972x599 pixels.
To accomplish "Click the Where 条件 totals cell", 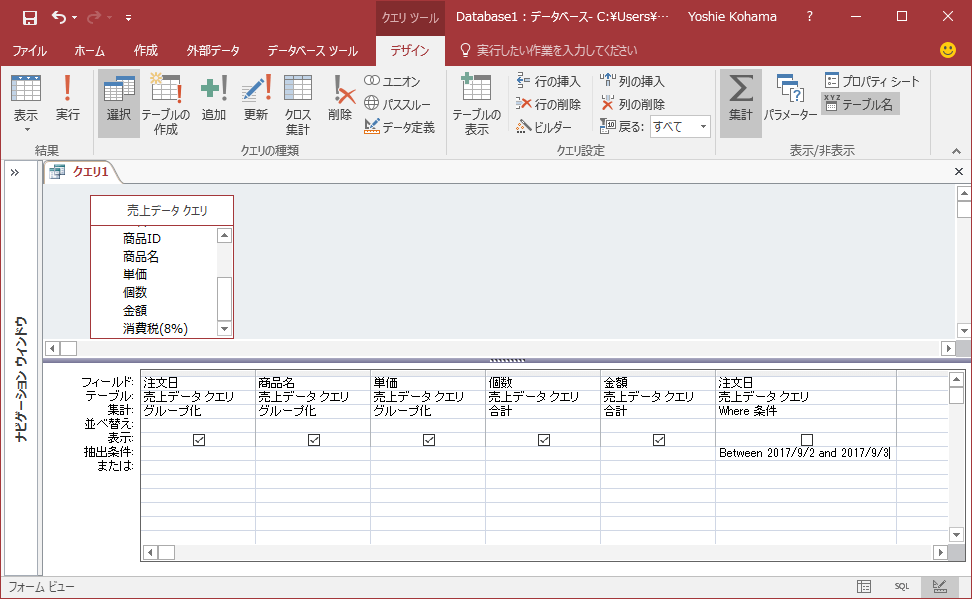I will 805,410.
